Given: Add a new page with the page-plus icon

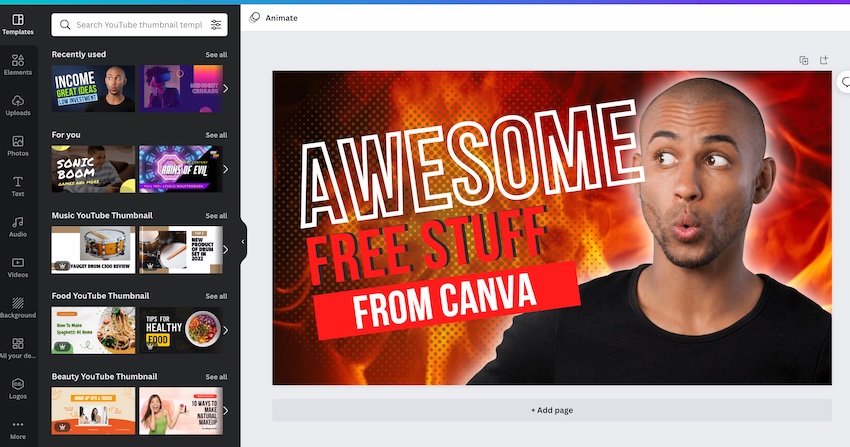Looking at the screenshot, I should click(x=824, y=60).
